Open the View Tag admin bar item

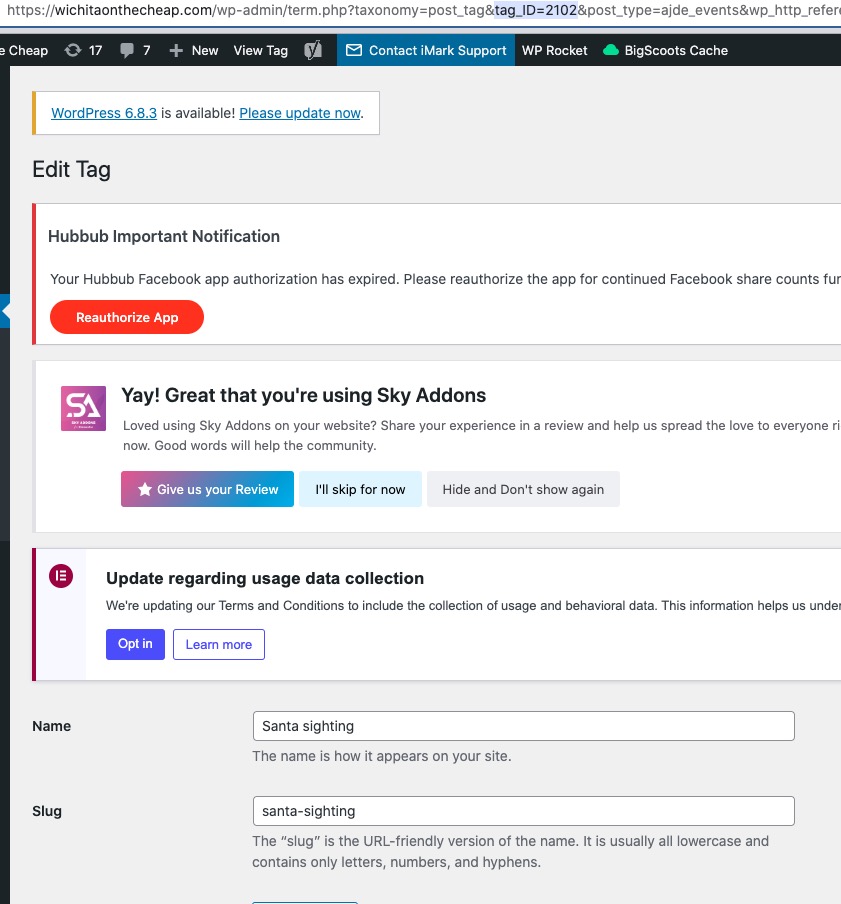tap(260, 50)
